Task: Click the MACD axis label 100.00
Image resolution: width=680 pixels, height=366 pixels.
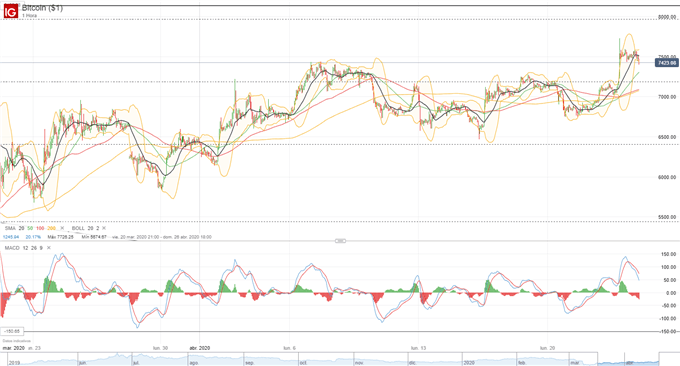Action: pos(668,267)
